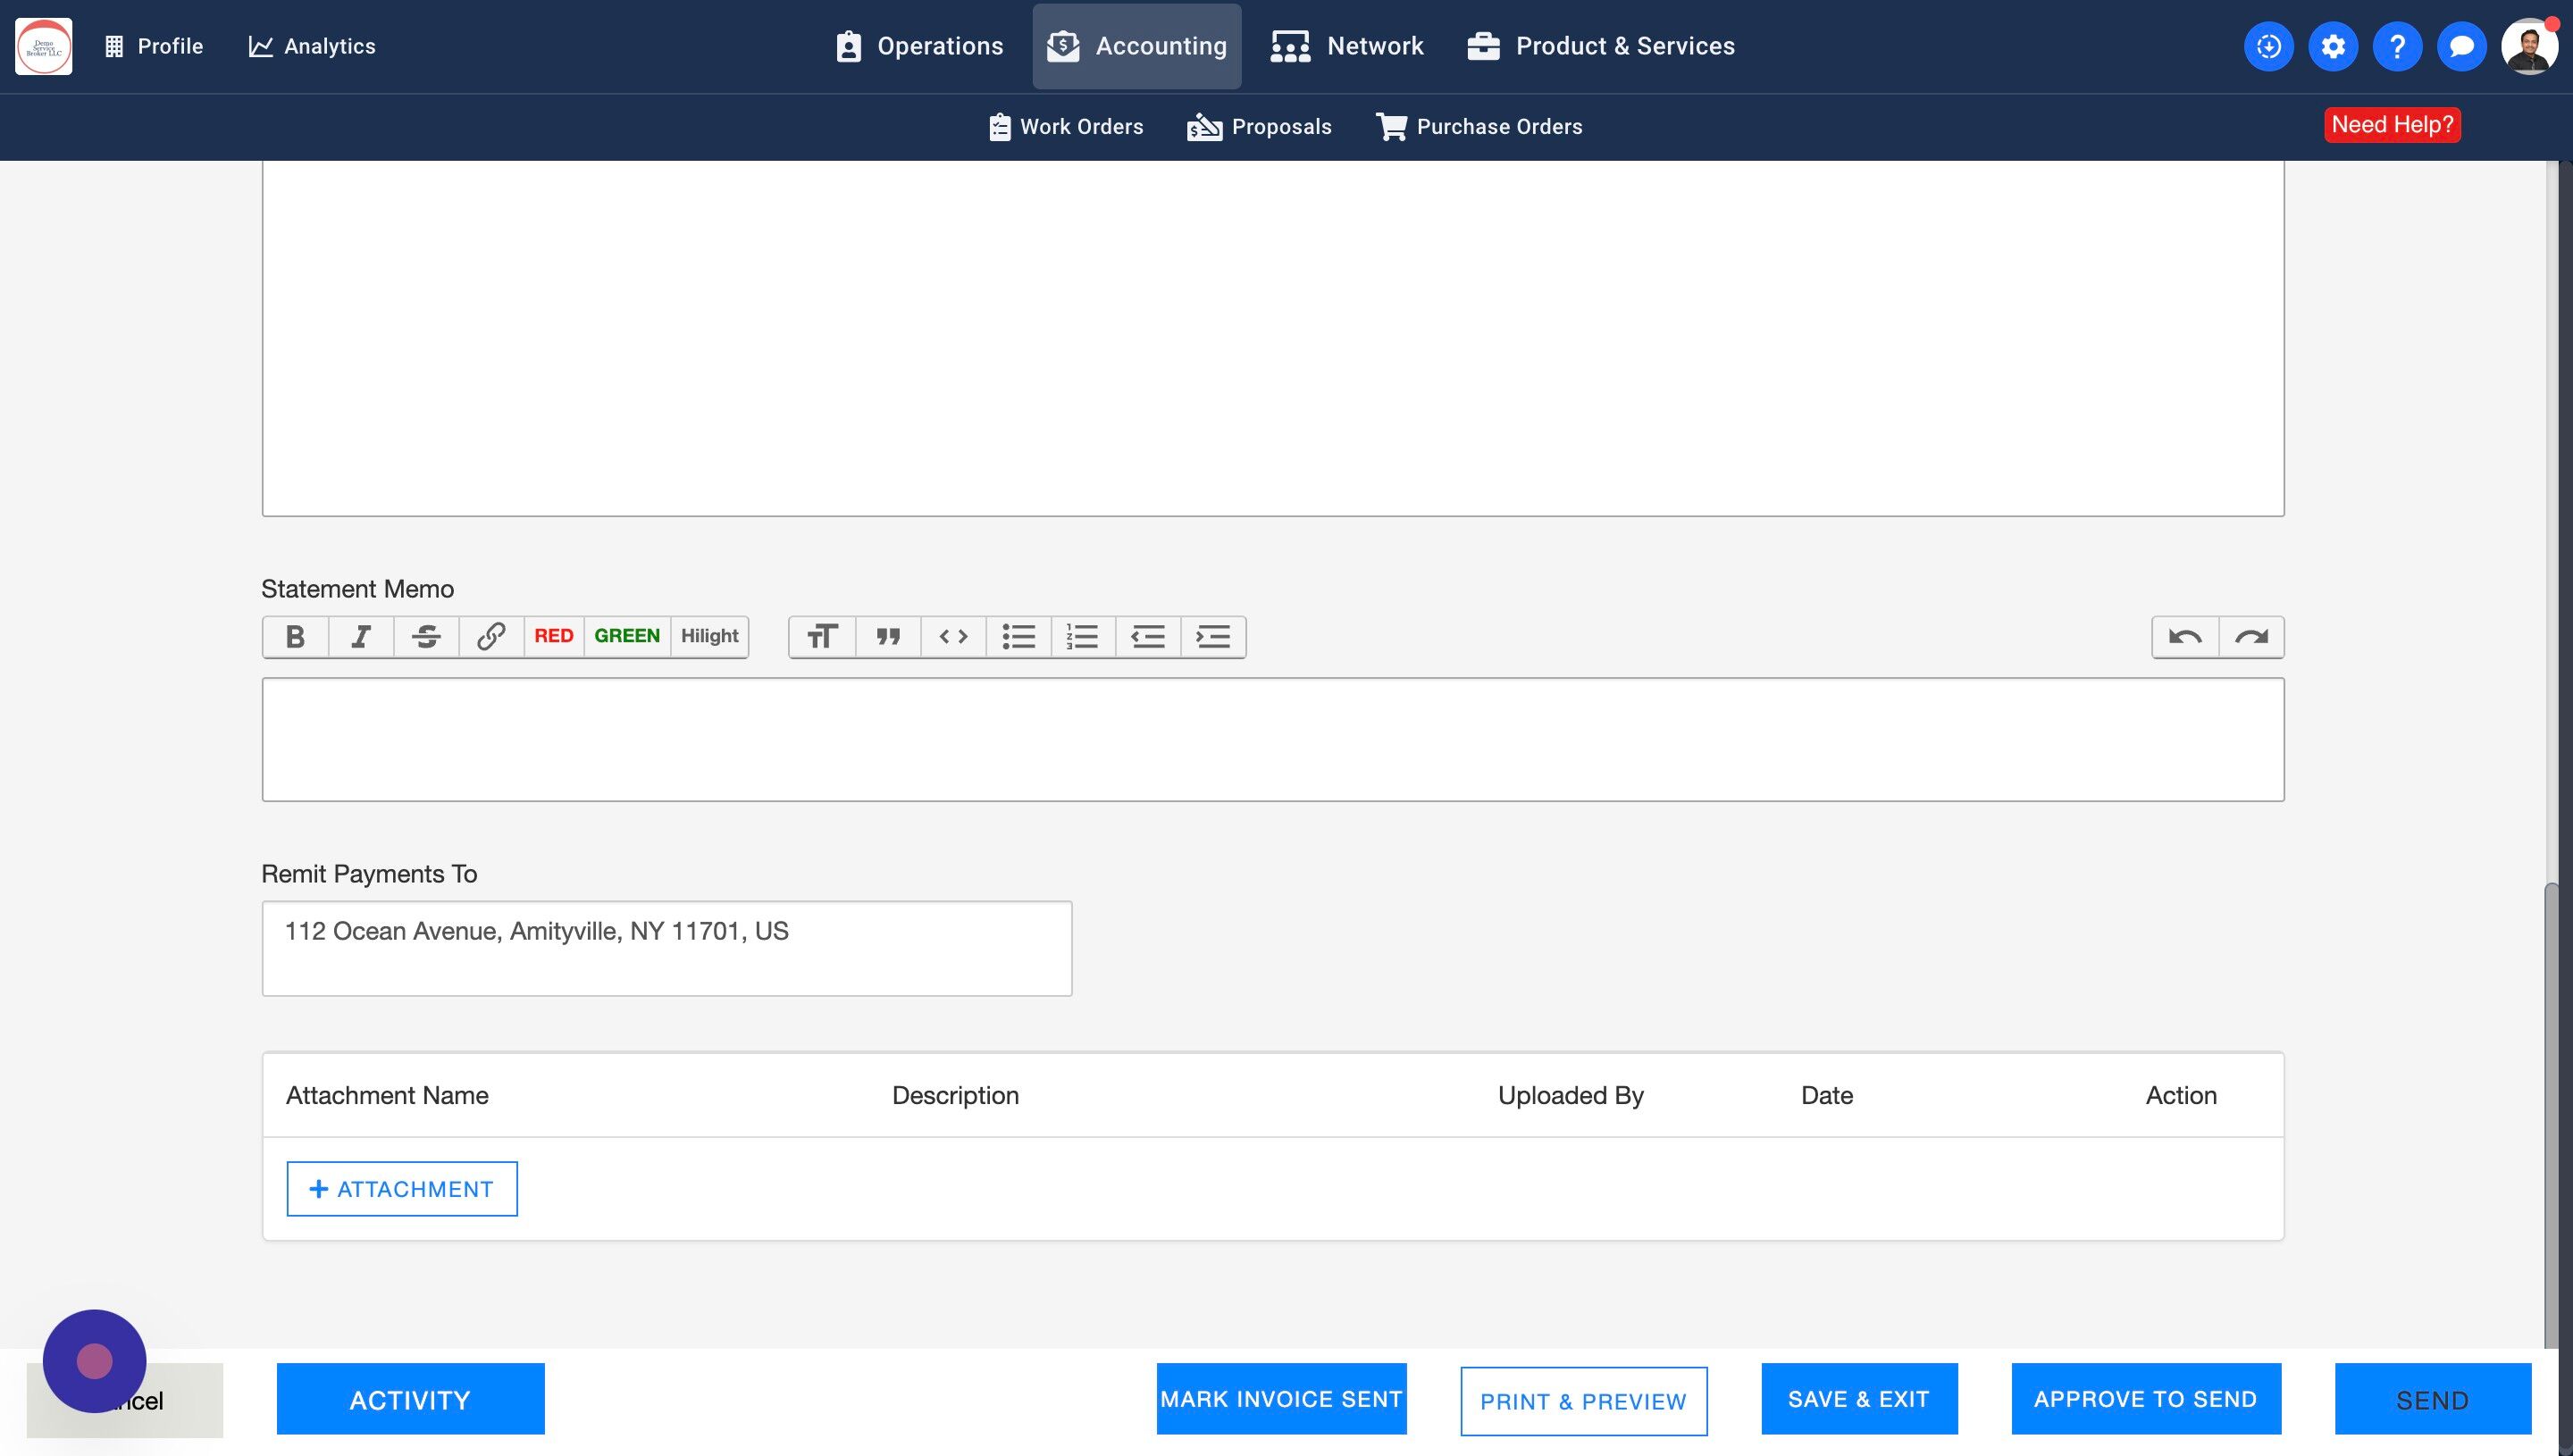Redo the memo edit
The width and height of the screenshot is (2573, 1456).
(x=2251, y=637)
